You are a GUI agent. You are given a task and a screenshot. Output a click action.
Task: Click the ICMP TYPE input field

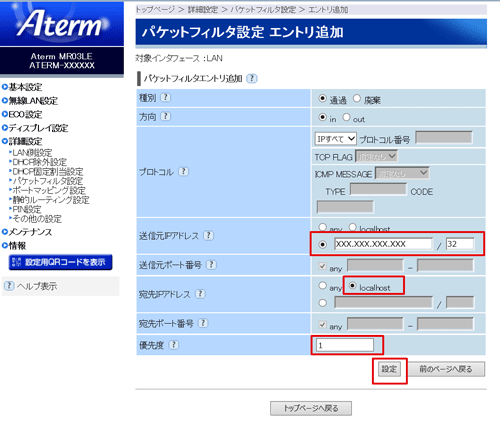378,190
